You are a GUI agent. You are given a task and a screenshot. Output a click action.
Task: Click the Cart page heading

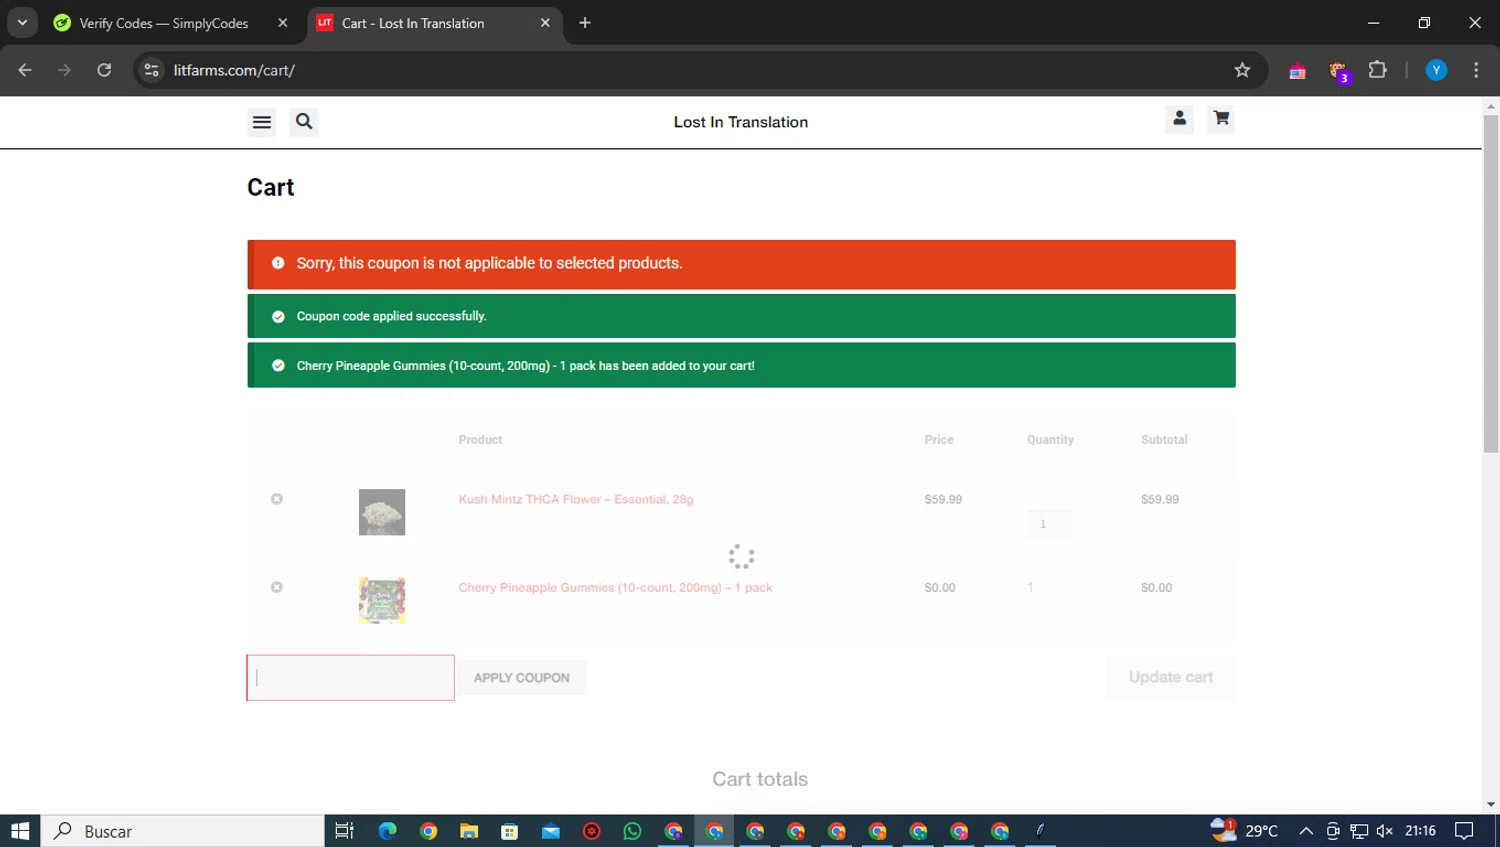click(271, 188)
